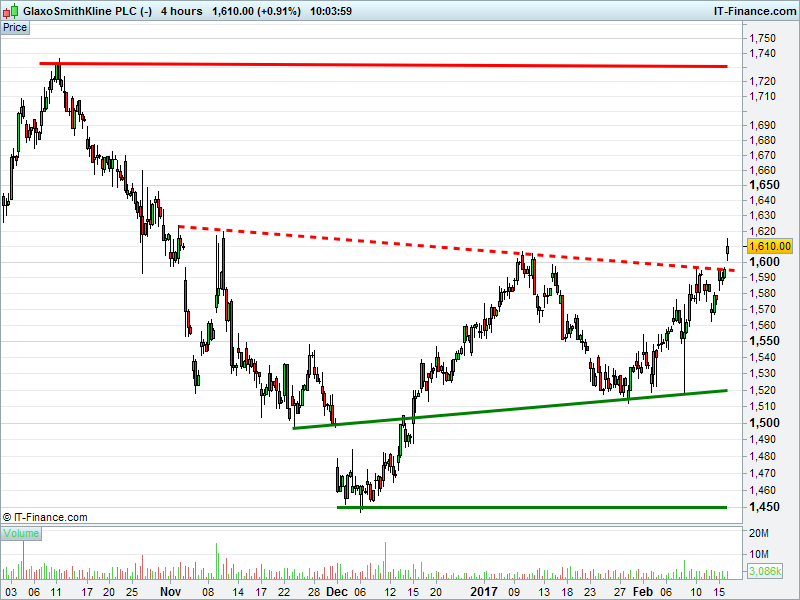Click the tall volume bar near 03 October
The height and width of the screenshot is (600, 800).
23,560
